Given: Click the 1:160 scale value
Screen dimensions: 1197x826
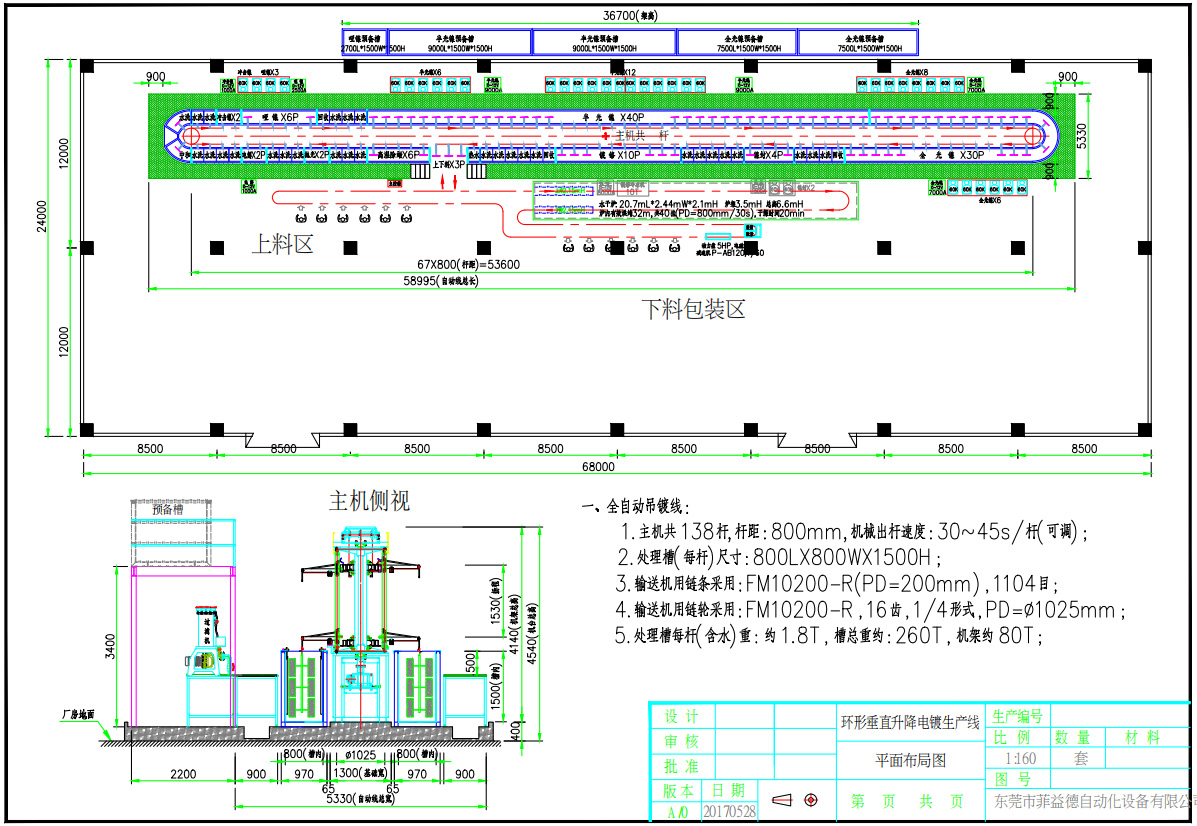Looking at the screenshot, I should click(1020, 759).
